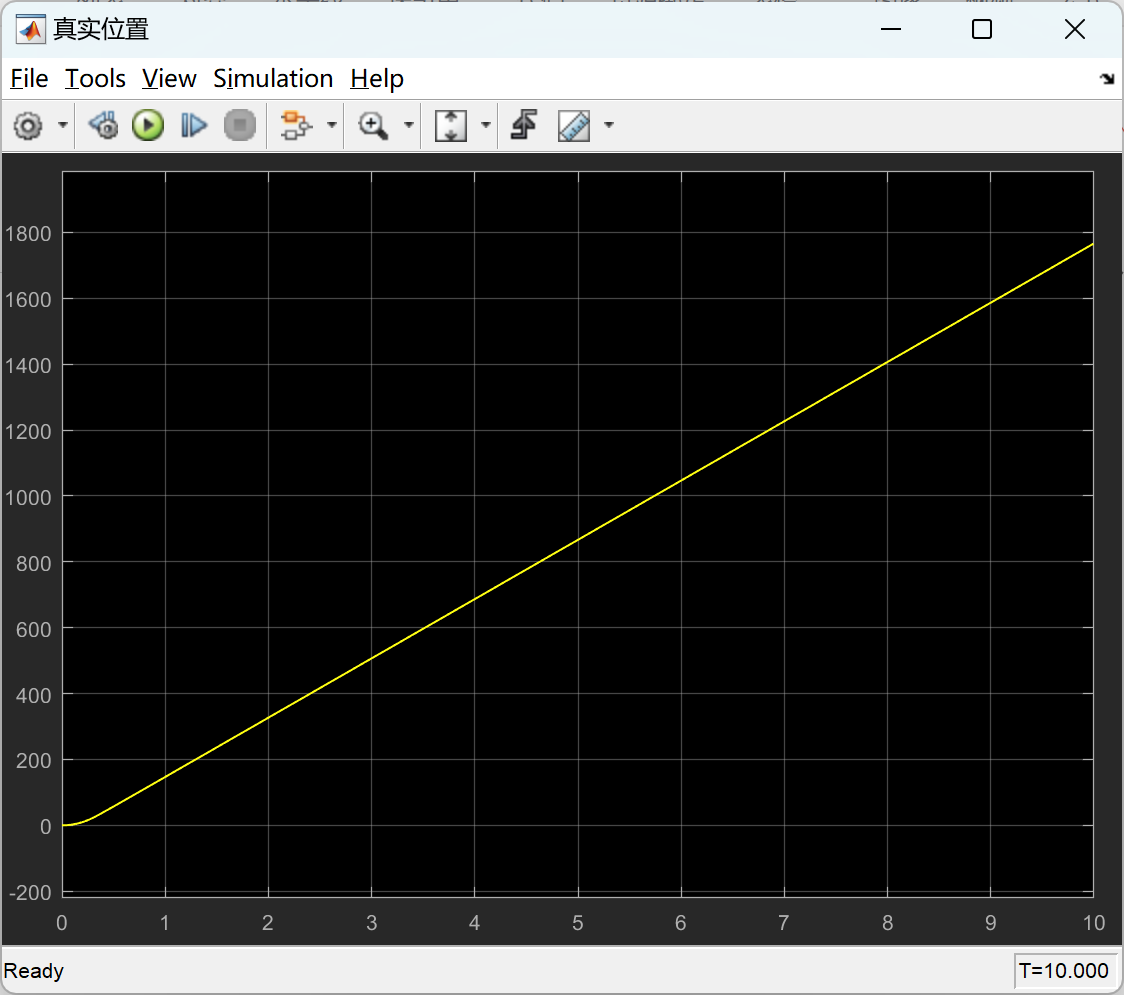Click the 5 x-axis tick label

coord(578,923)
